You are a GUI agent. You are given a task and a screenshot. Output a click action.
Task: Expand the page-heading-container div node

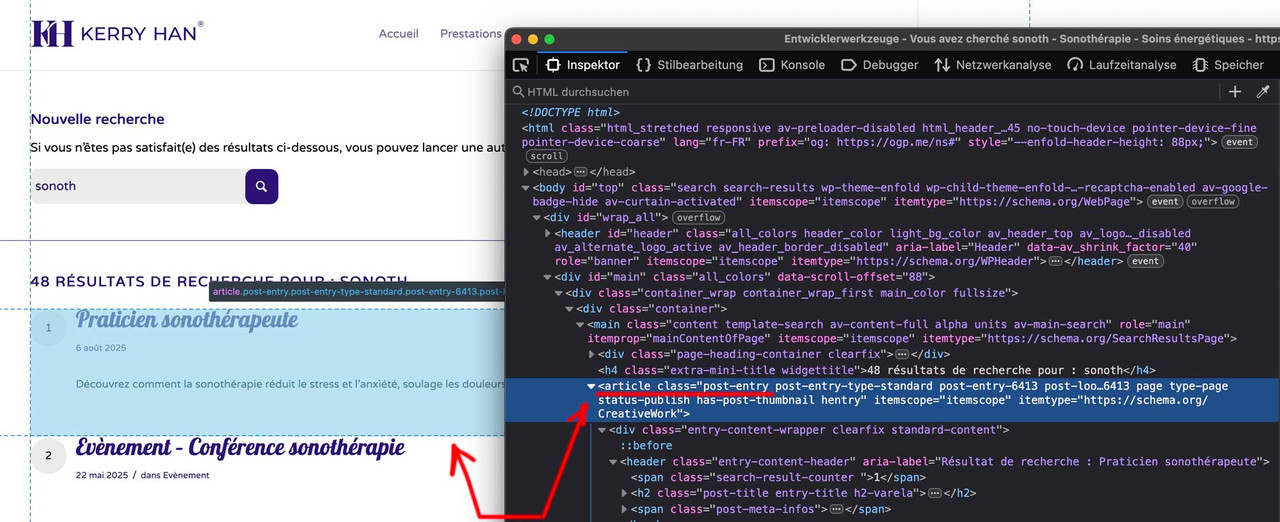tap(592, 354)
